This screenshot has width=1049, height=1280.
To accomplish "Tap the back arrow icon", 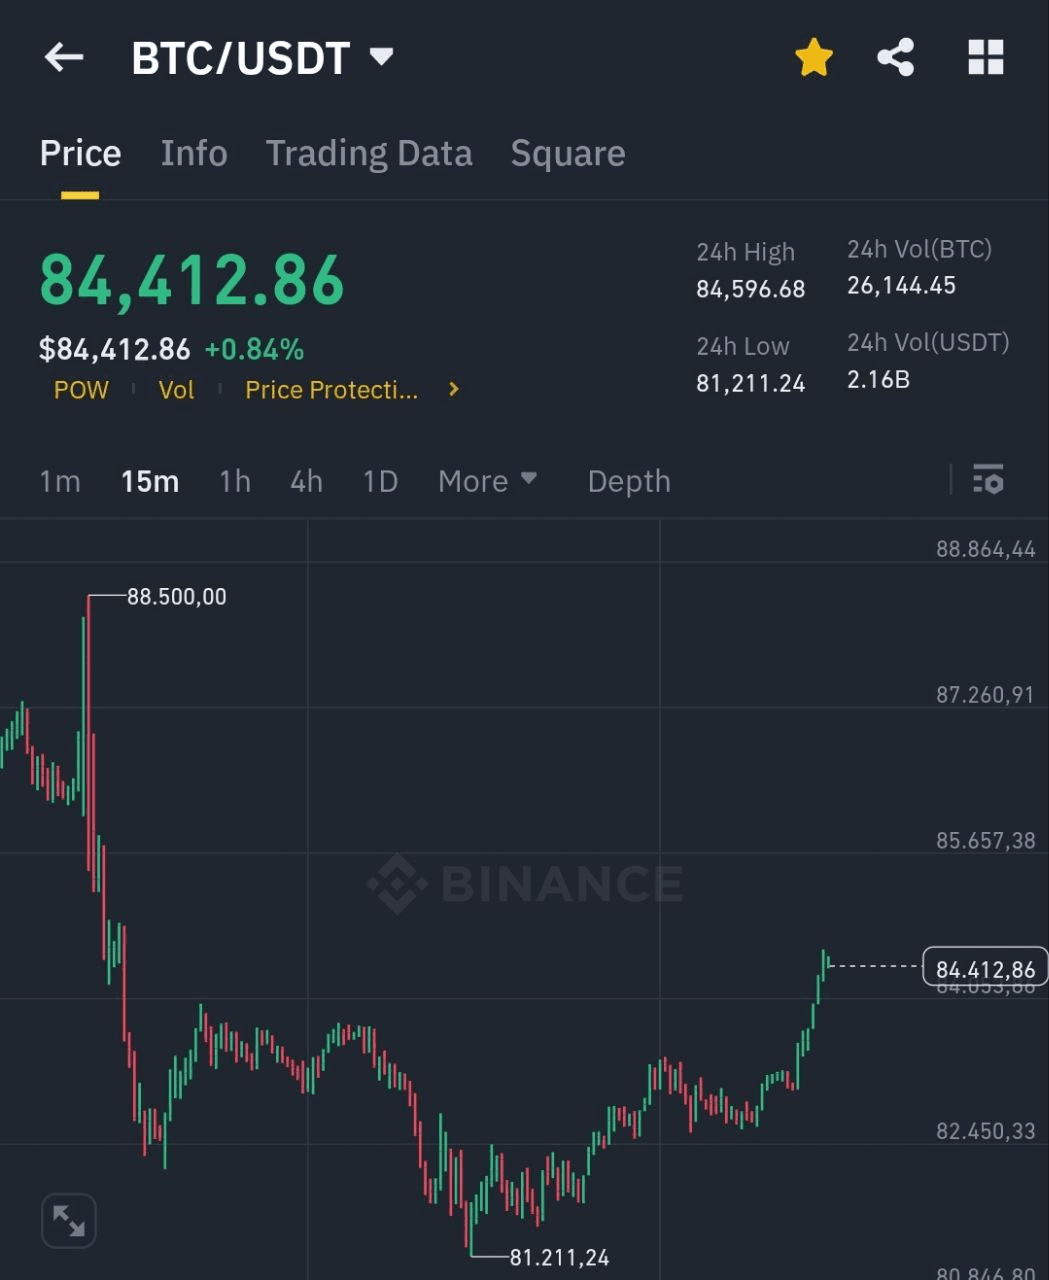I will coord(64,58).
